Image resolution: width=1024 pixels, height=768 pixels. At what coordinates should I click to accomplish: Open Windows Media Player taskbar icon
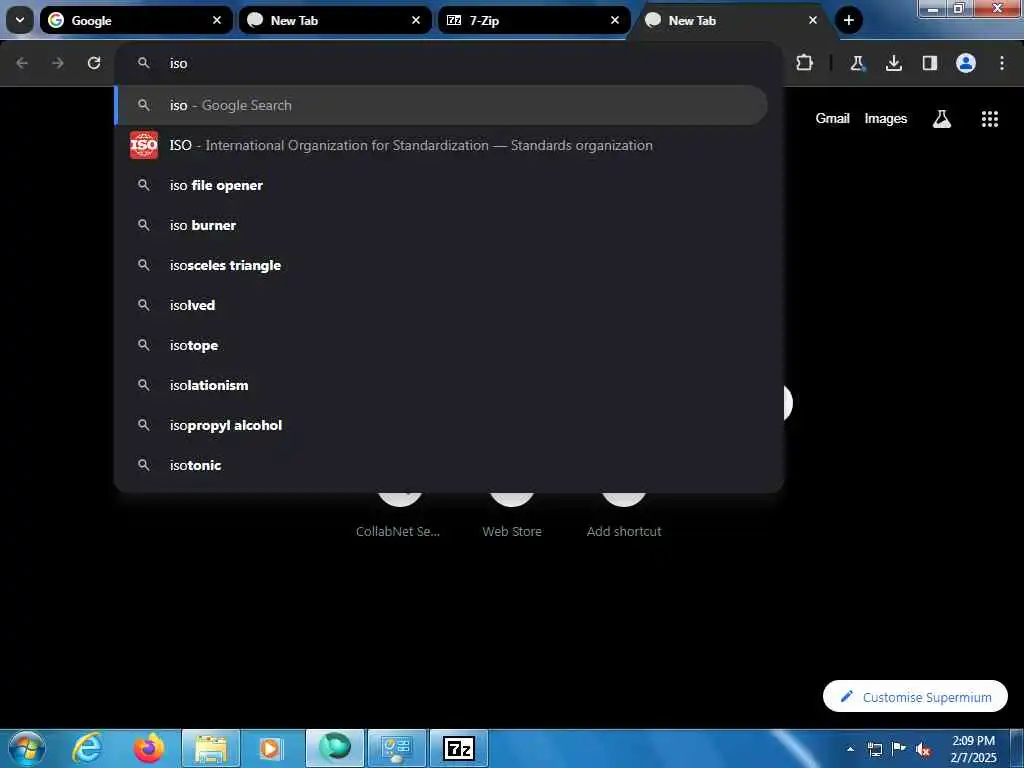click(271, 748)
